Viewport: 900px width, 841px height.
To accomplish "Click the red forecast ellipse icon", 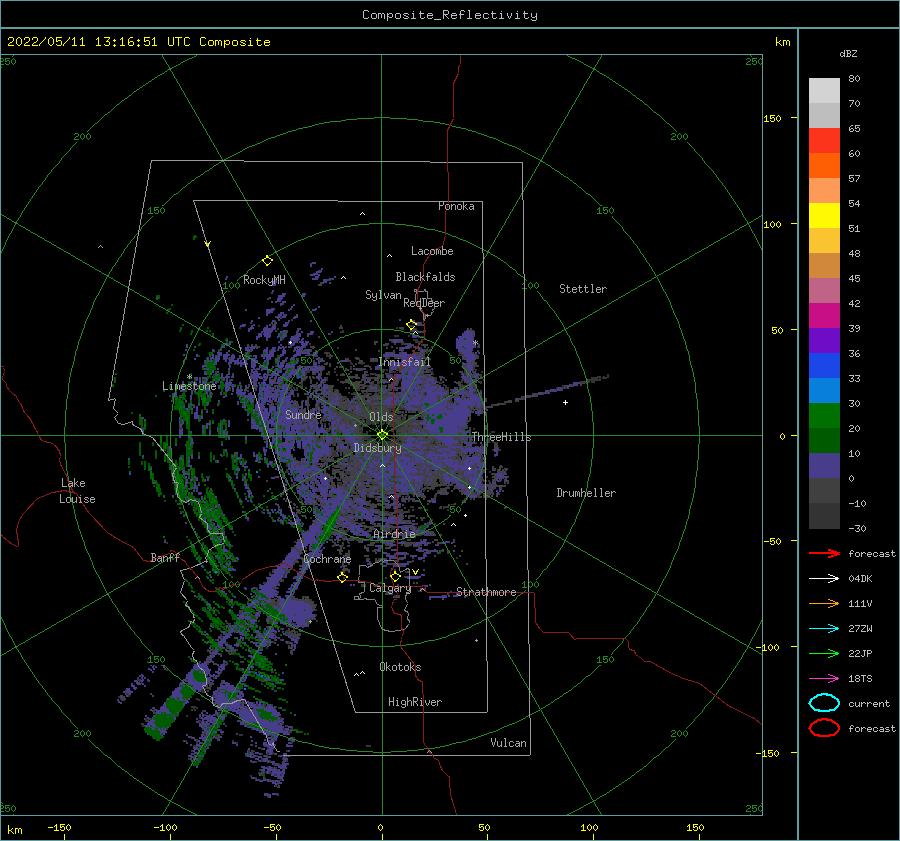I will point(824,728).
